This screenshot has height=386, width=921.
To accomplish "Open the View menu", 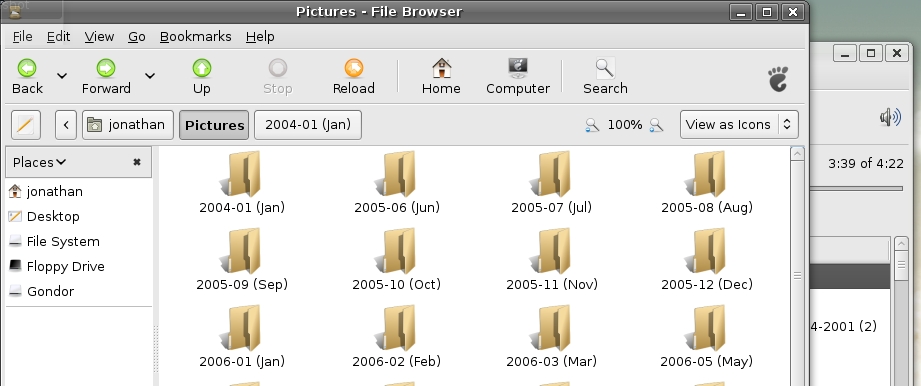I will click(x=99, y=37).
